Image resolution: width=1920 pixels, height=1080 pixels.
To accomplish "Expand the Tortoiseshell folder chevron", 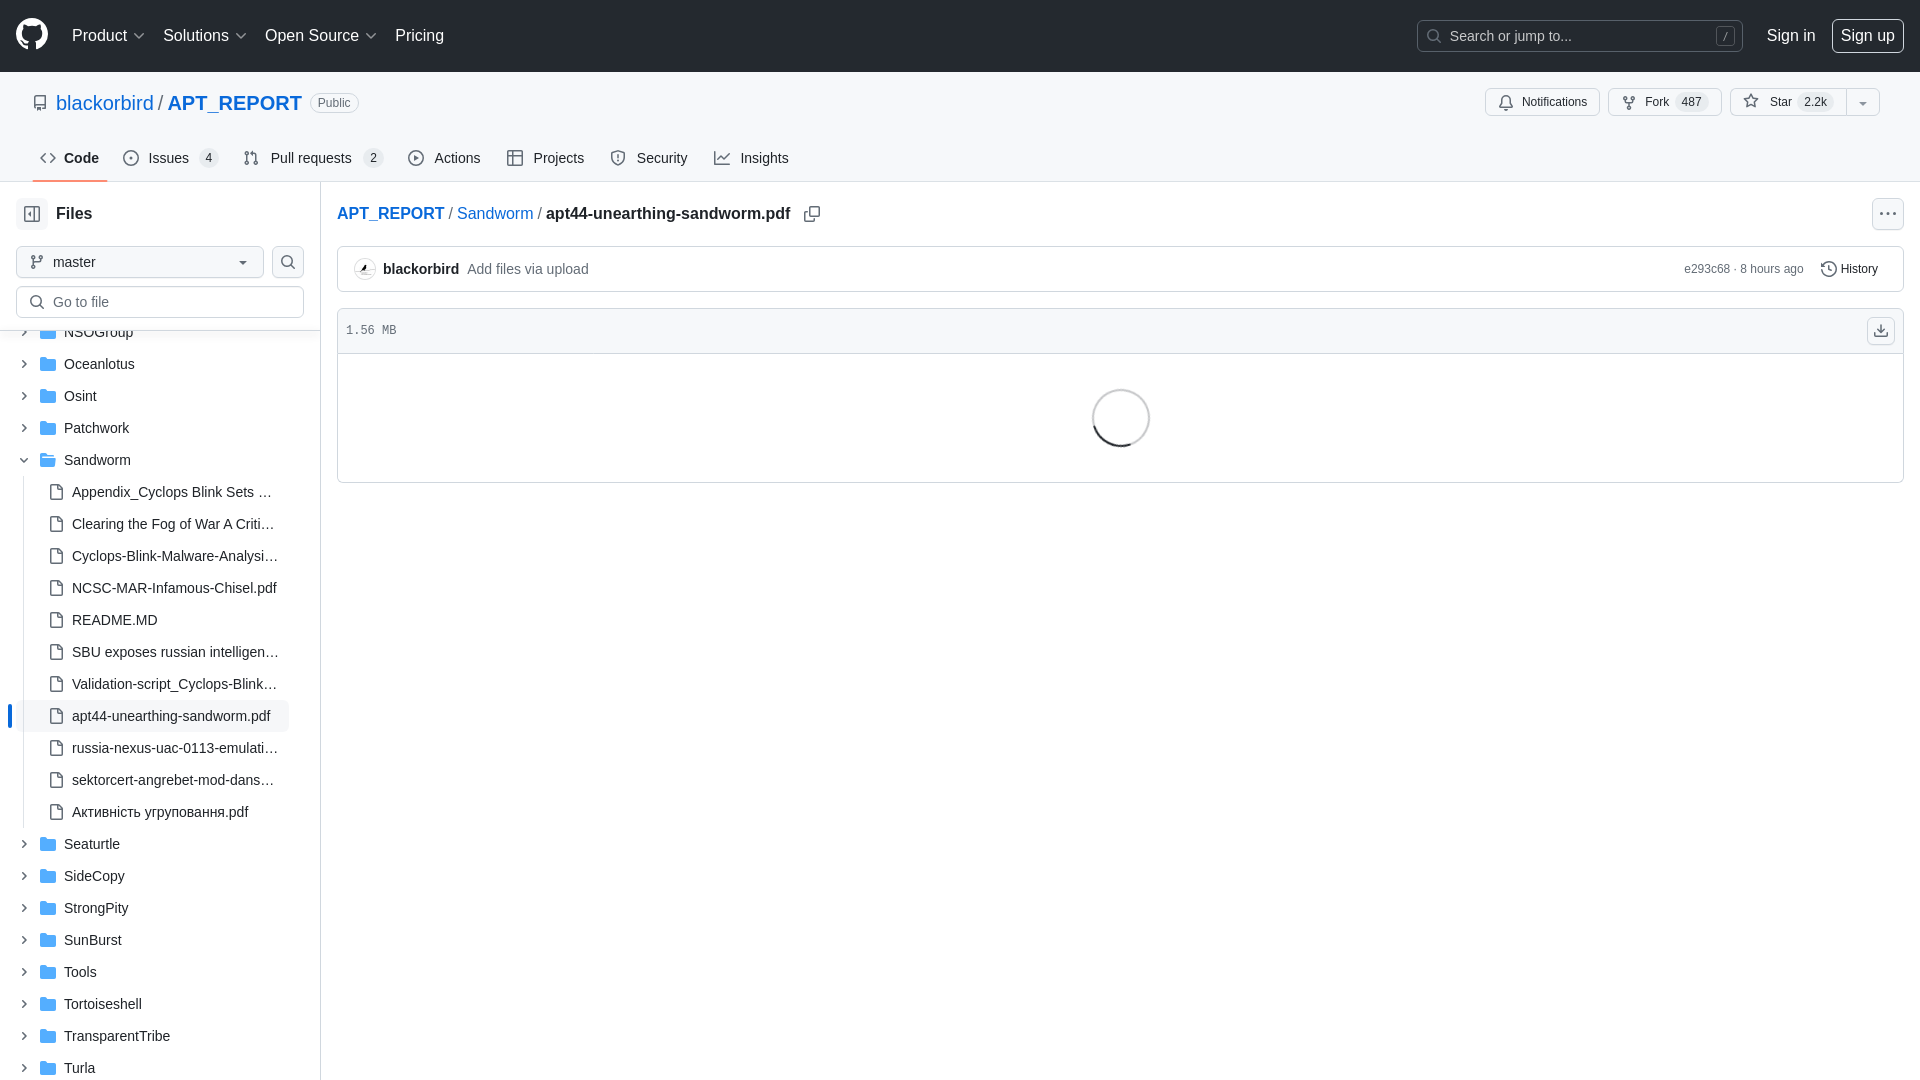I will [x=24, y=1004].
